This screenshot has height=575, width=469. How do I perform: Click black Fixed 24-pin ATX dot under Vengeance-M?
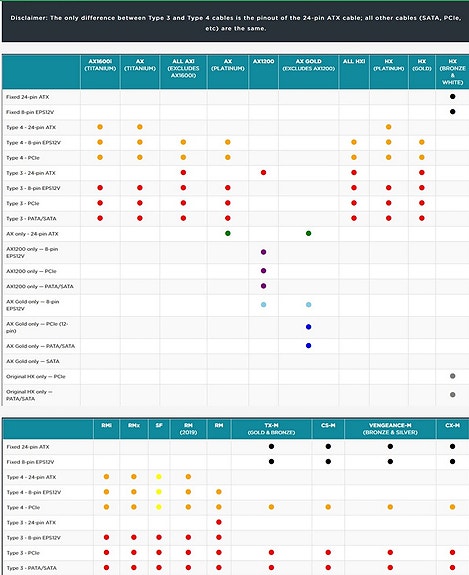pos(390,446)
